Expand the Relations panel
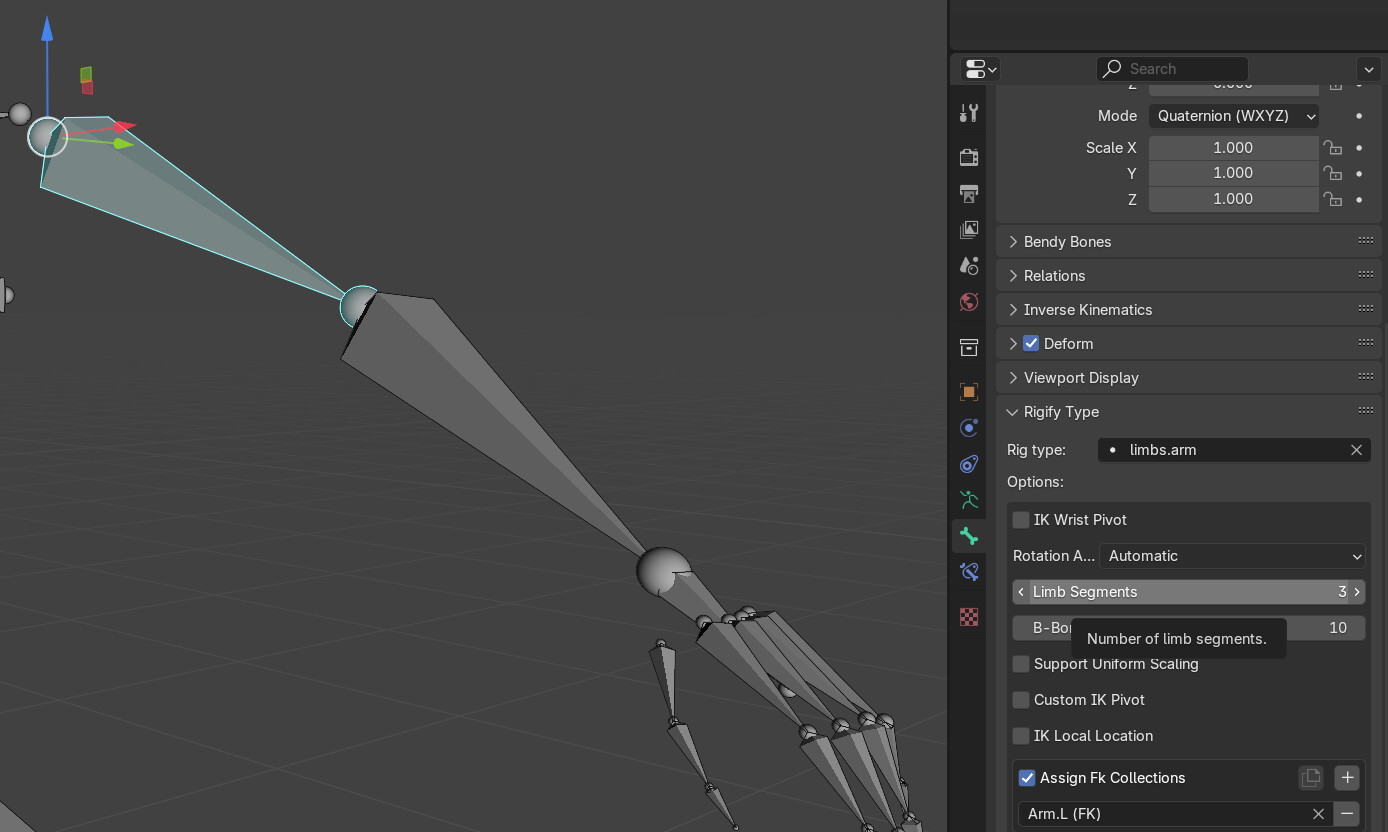 tap(1013, 276)
